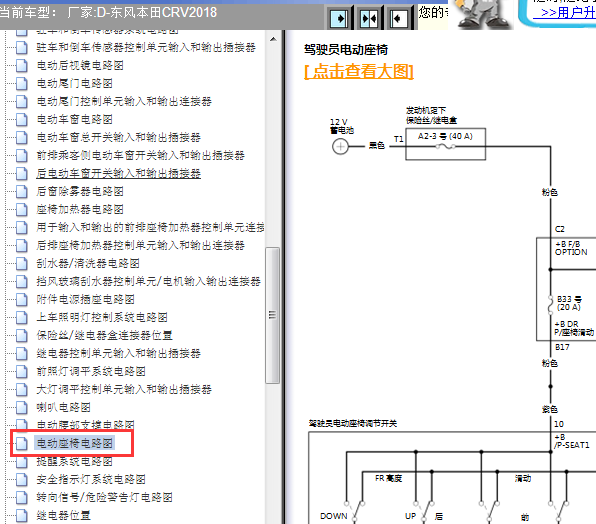Click the B33 号 (20 A) fuse label
This screenshot has height=524, width=596.
(569, 303)
